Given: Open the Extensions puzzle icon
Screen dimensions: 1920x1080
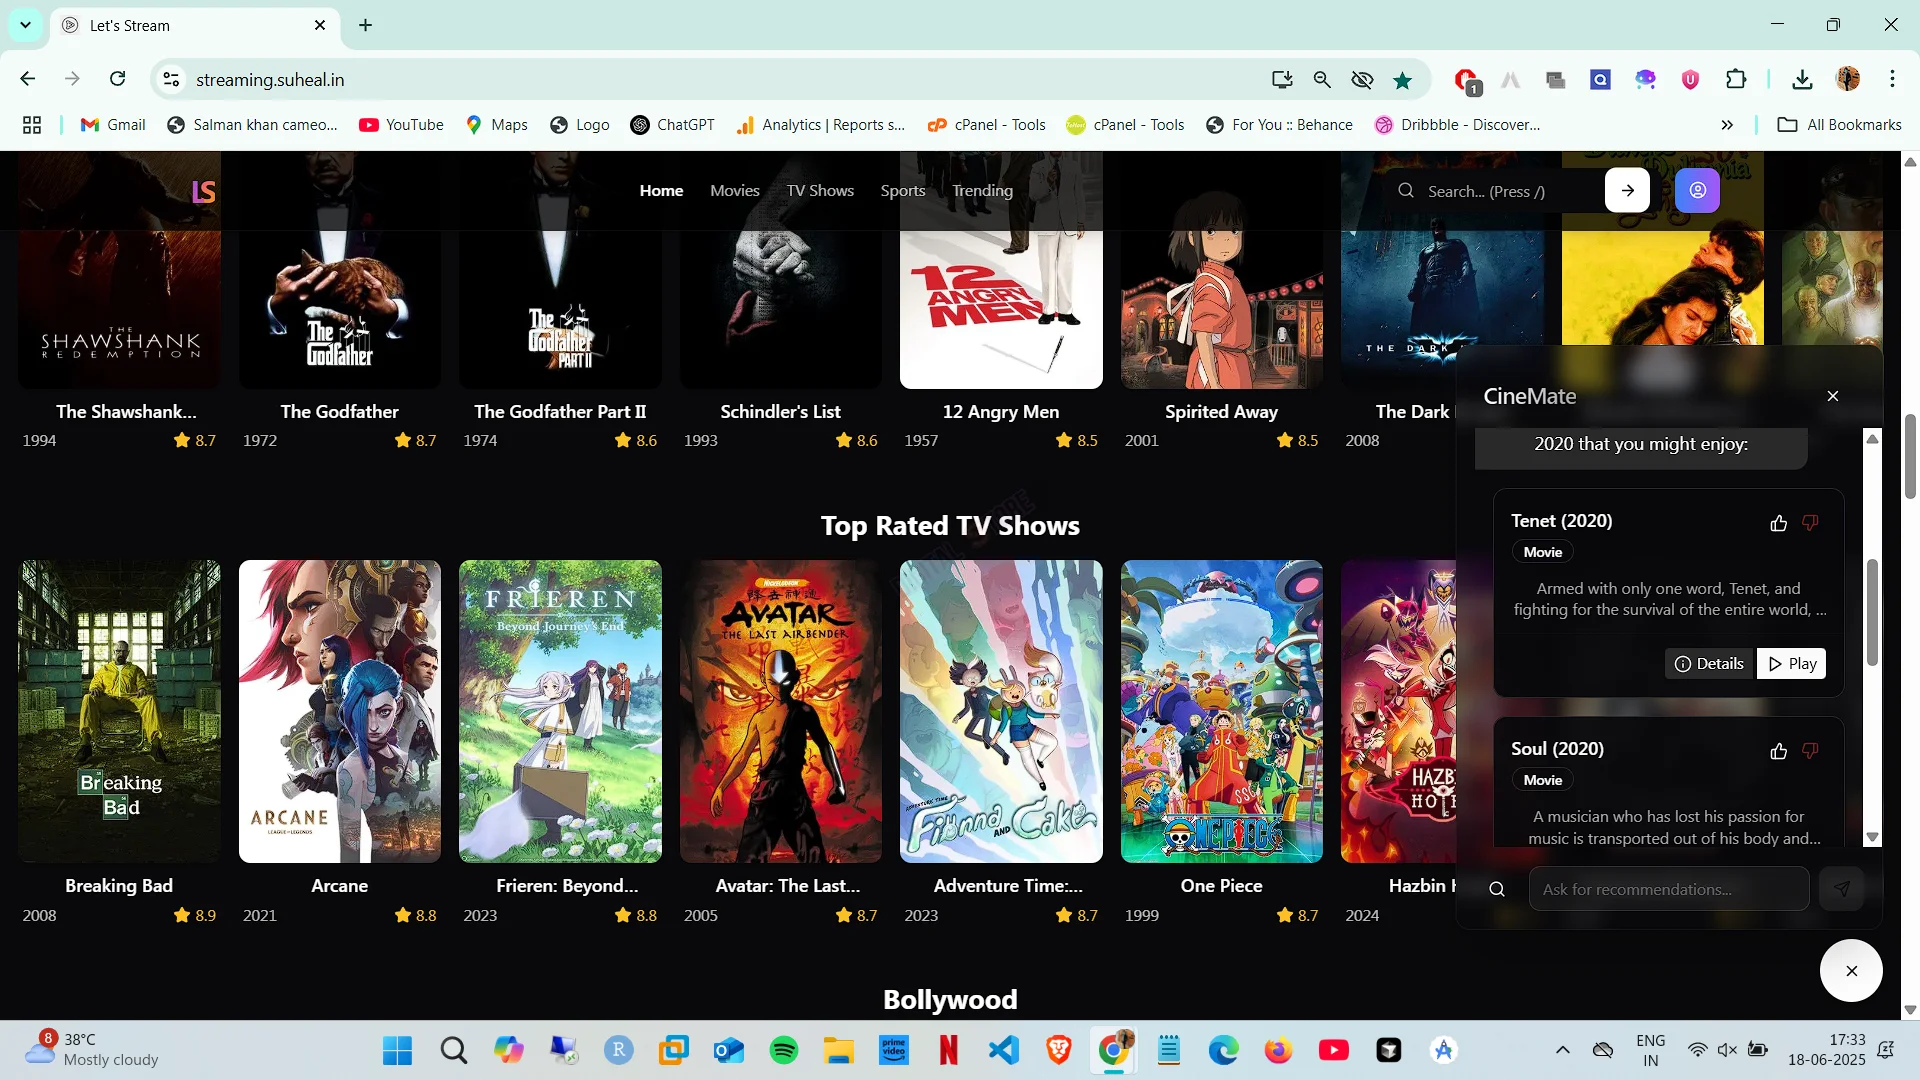Looking at the screenshot, I should [1736, 79].
